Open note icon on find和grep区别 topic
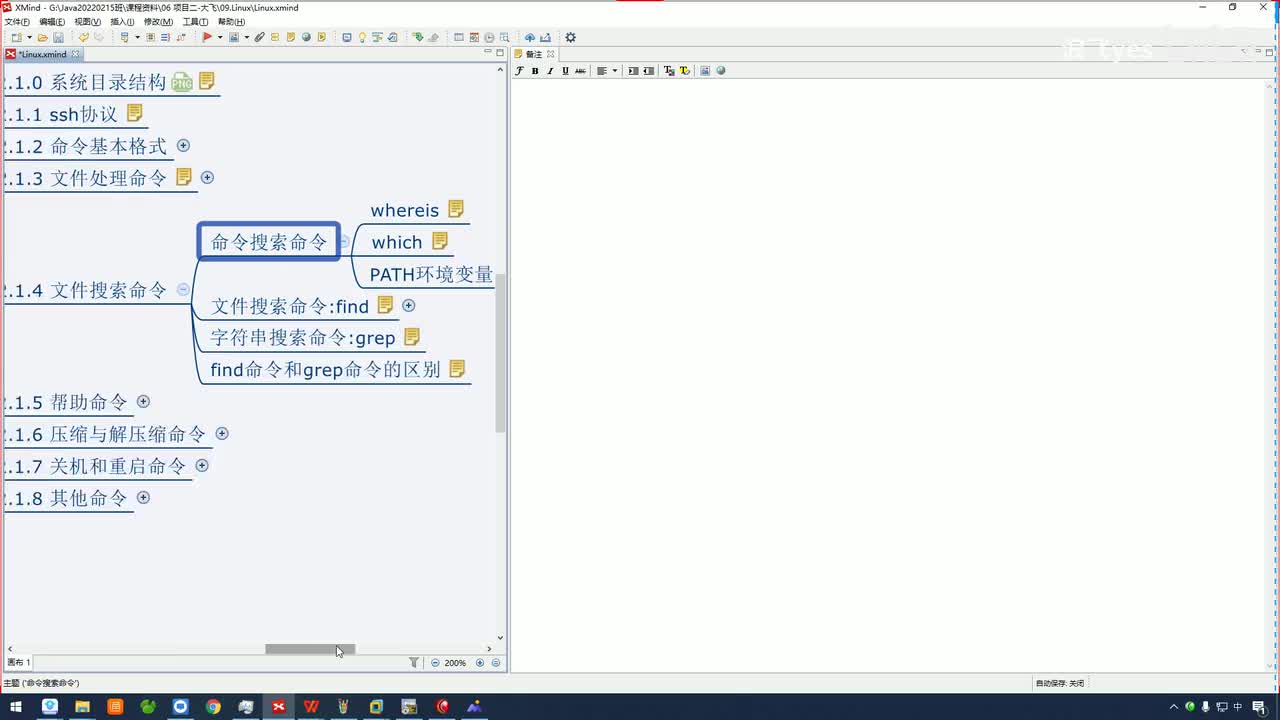This screenshot has width=1280, height=720. point(457,369)
